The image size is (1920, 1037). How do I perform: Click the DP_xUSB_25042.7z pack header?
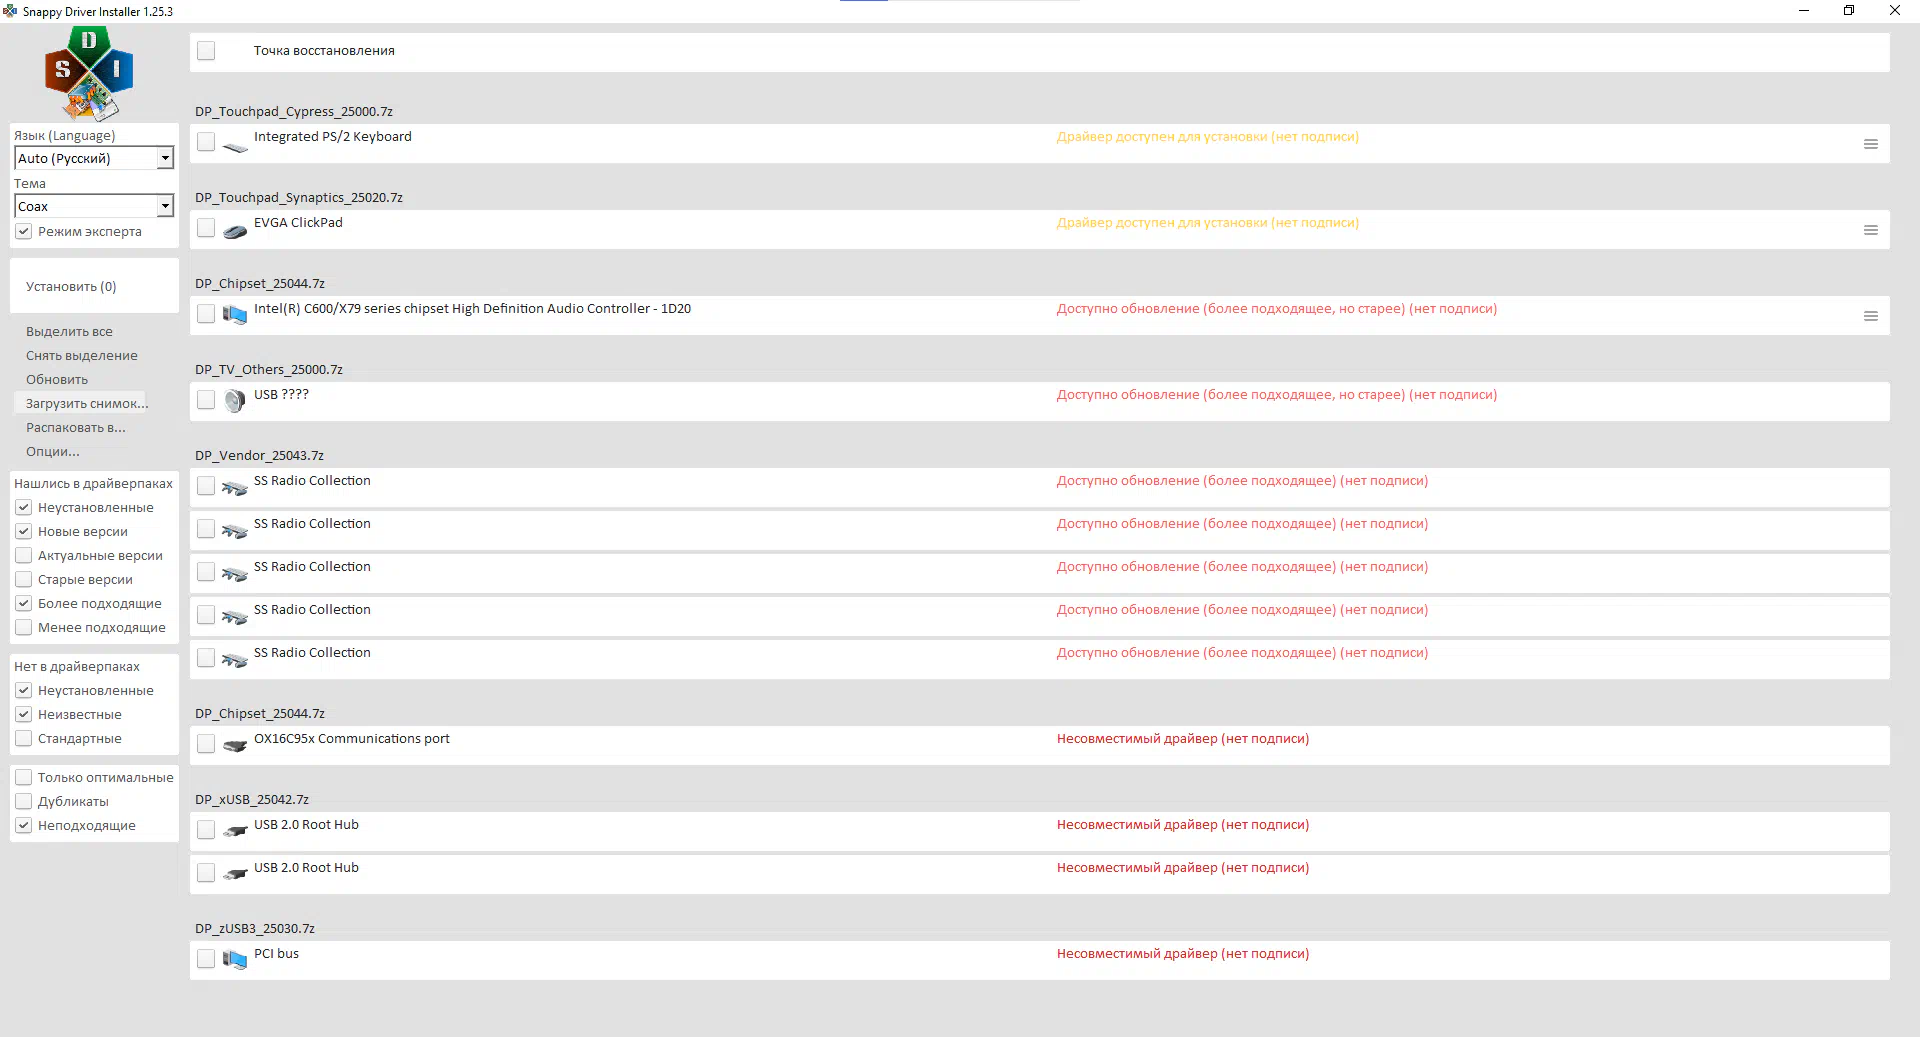pyautogui.click(x=252, y=799)
